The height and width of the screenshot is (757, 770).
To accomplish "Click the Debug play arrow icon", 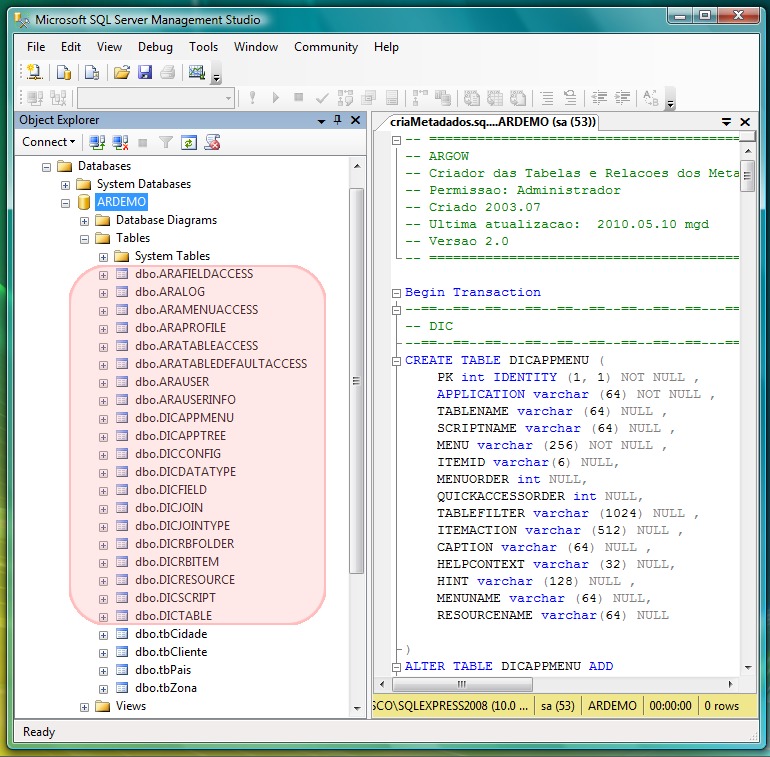I will [275, 98].
